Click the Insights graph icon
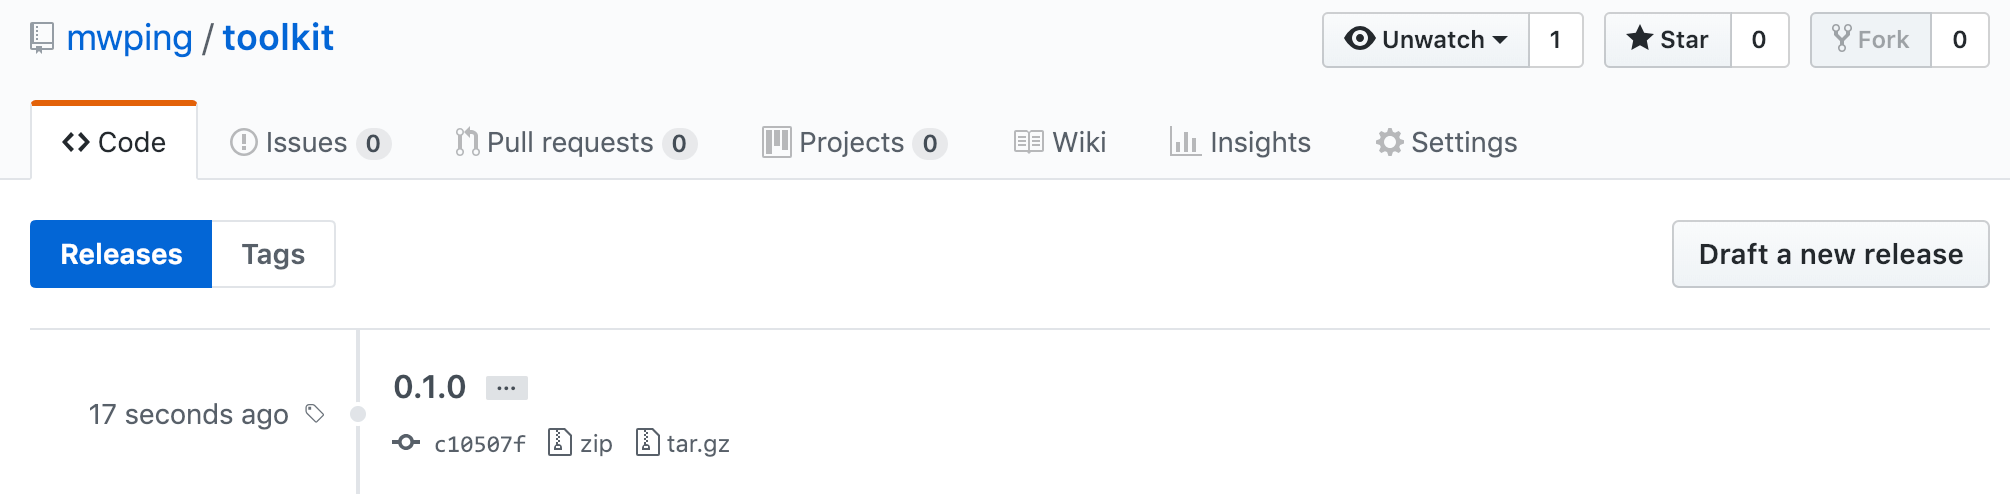Screen dimensions: 2010x494 click(1185, 142)
